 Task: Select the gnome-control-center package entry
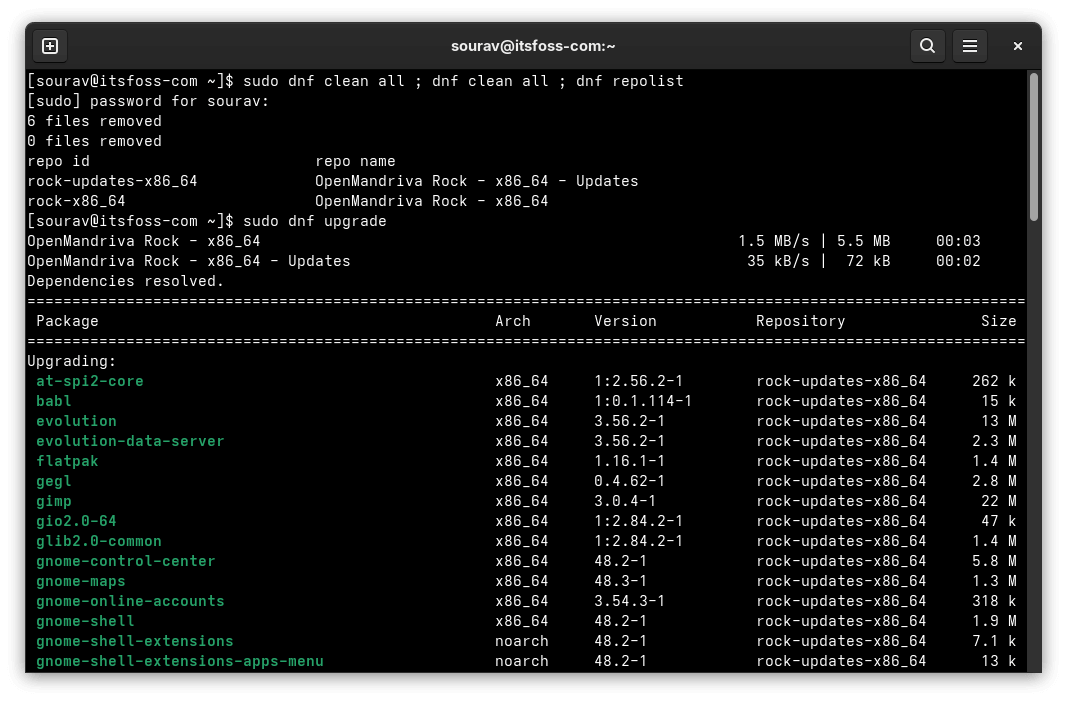[125, 561]
